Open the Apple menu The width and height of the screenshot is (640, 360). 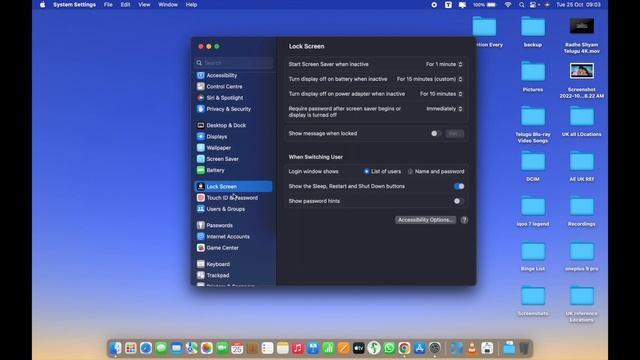[x=42, y=5]
